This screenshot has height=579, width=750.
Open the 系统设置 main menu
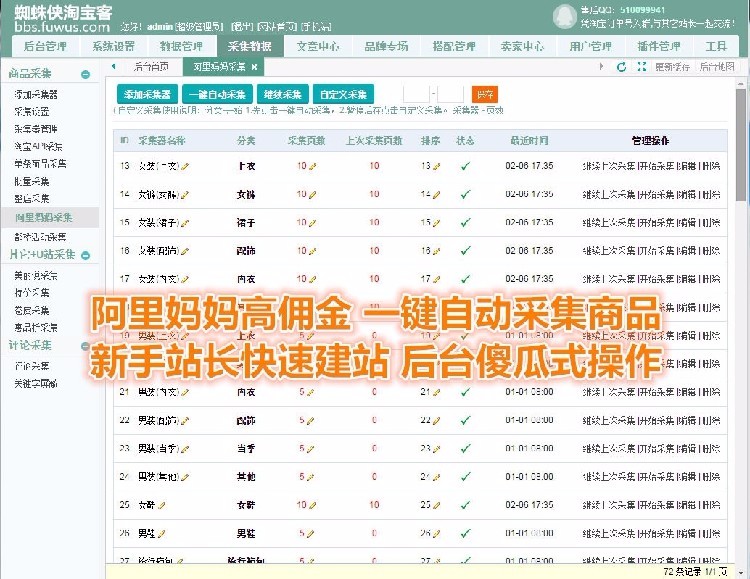[x=113, y=46]
